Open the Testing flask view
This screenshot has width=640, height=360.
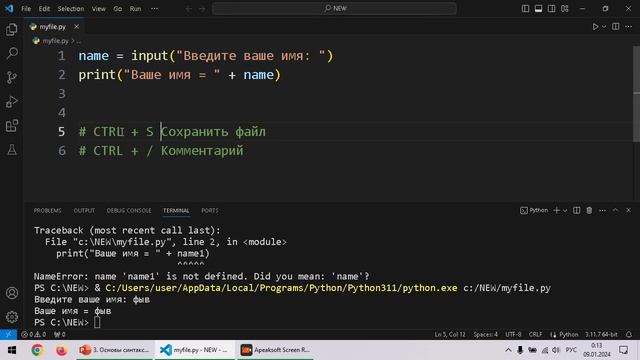pos(12,149)
